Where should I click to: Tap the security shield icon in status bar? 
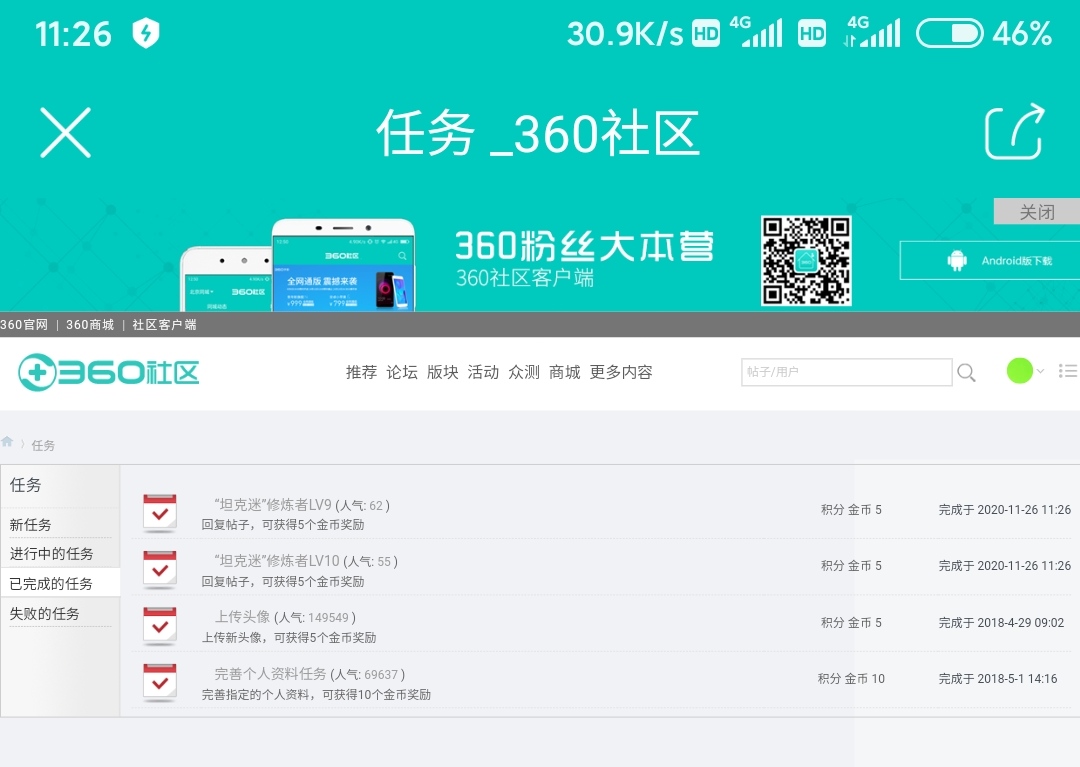145,33
